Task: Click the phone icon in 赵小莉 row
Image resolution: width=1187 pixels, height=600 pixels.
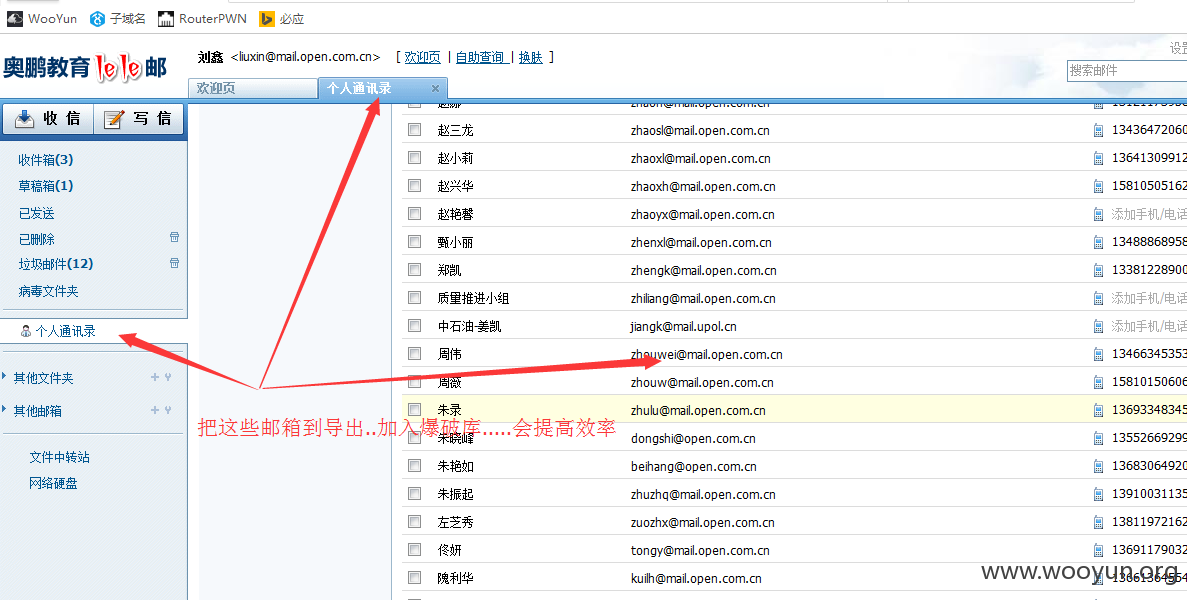Action: coord(1098,158)
